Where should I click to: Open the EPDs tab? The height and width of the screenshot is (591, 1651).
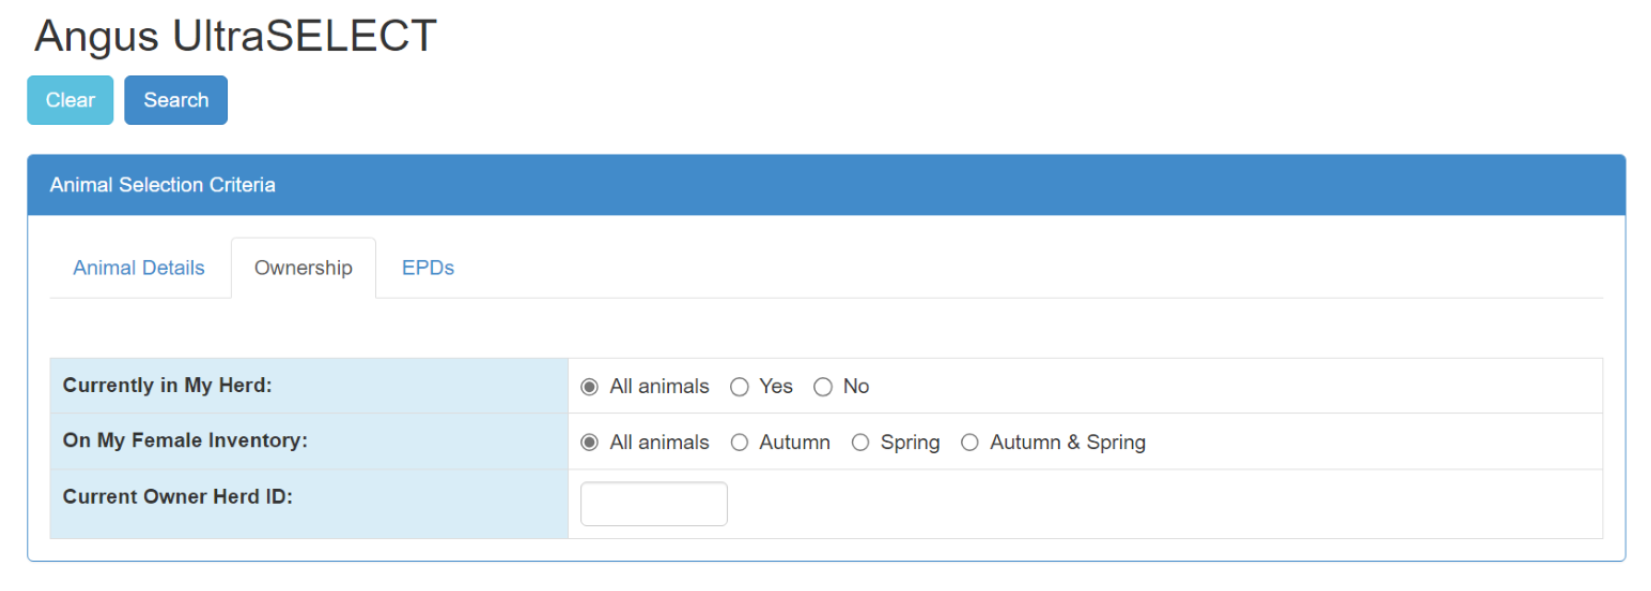(x=427, y=268)
